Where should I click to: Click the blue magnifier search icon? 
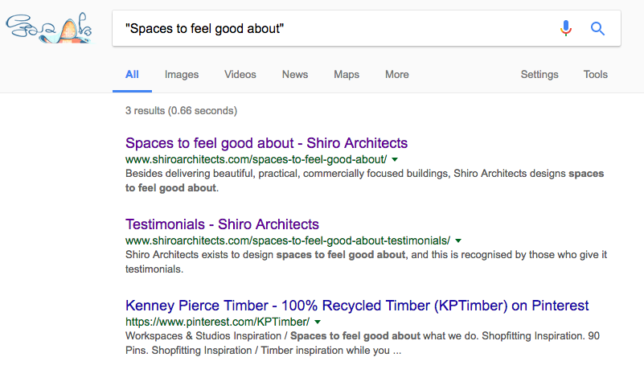tap(598, 28)
